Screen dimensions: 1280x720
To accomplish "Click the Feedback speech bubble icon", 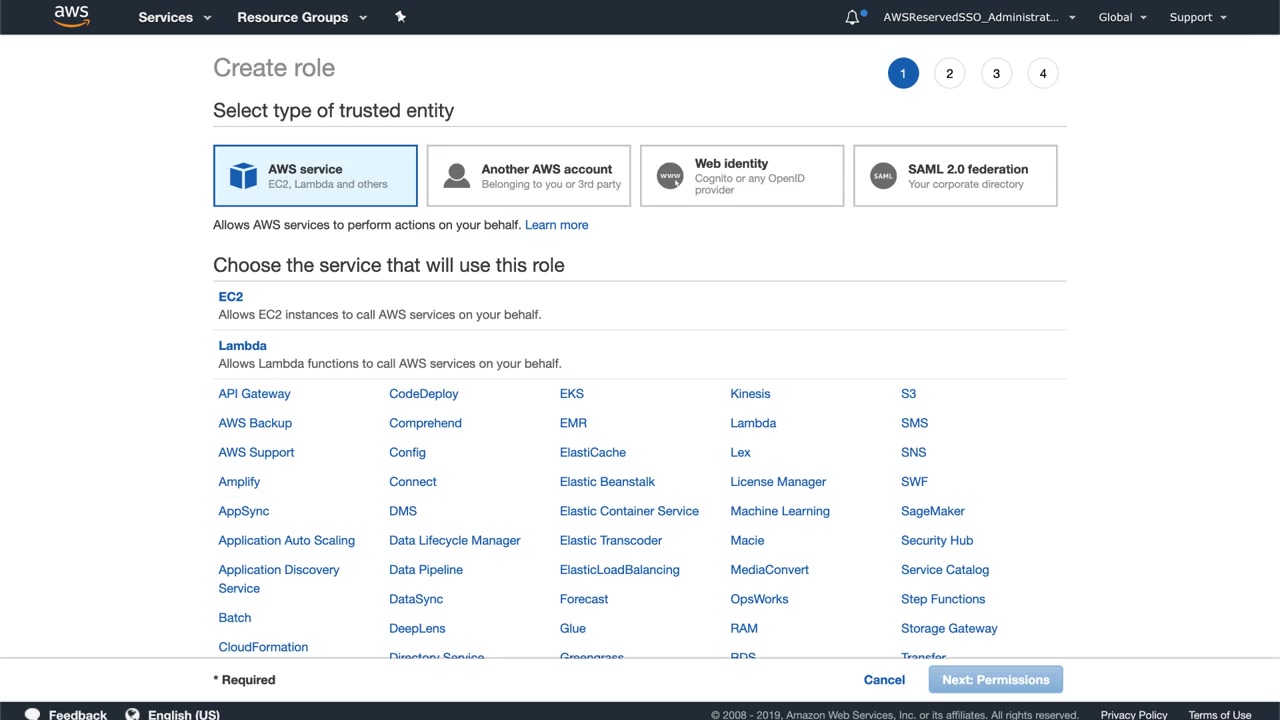I will coord(32,714).
